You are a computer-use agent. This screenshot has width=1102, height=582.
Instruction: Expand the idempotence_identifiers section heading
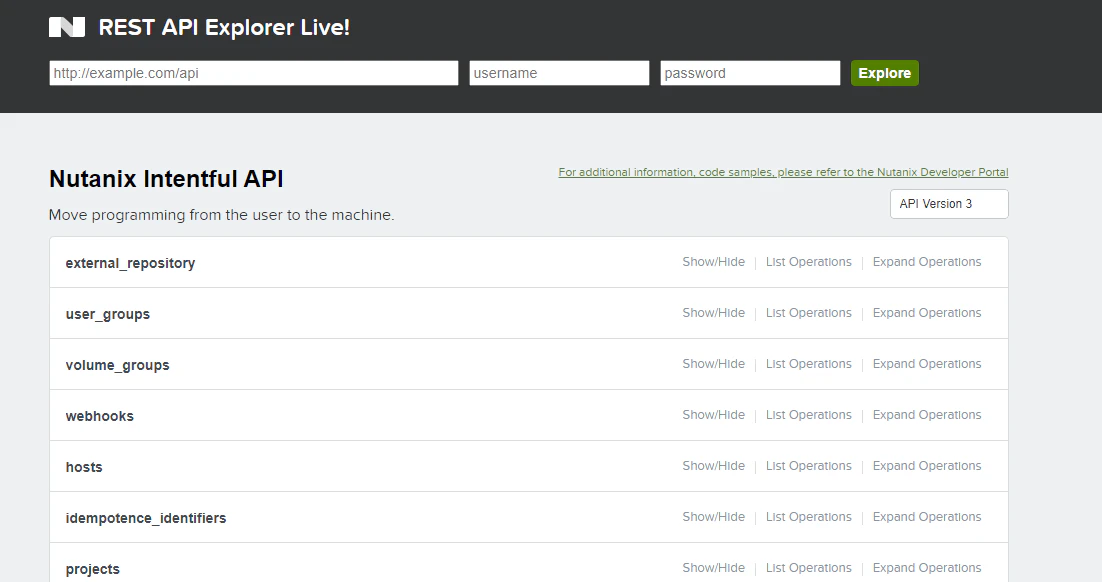click(145, 518)
